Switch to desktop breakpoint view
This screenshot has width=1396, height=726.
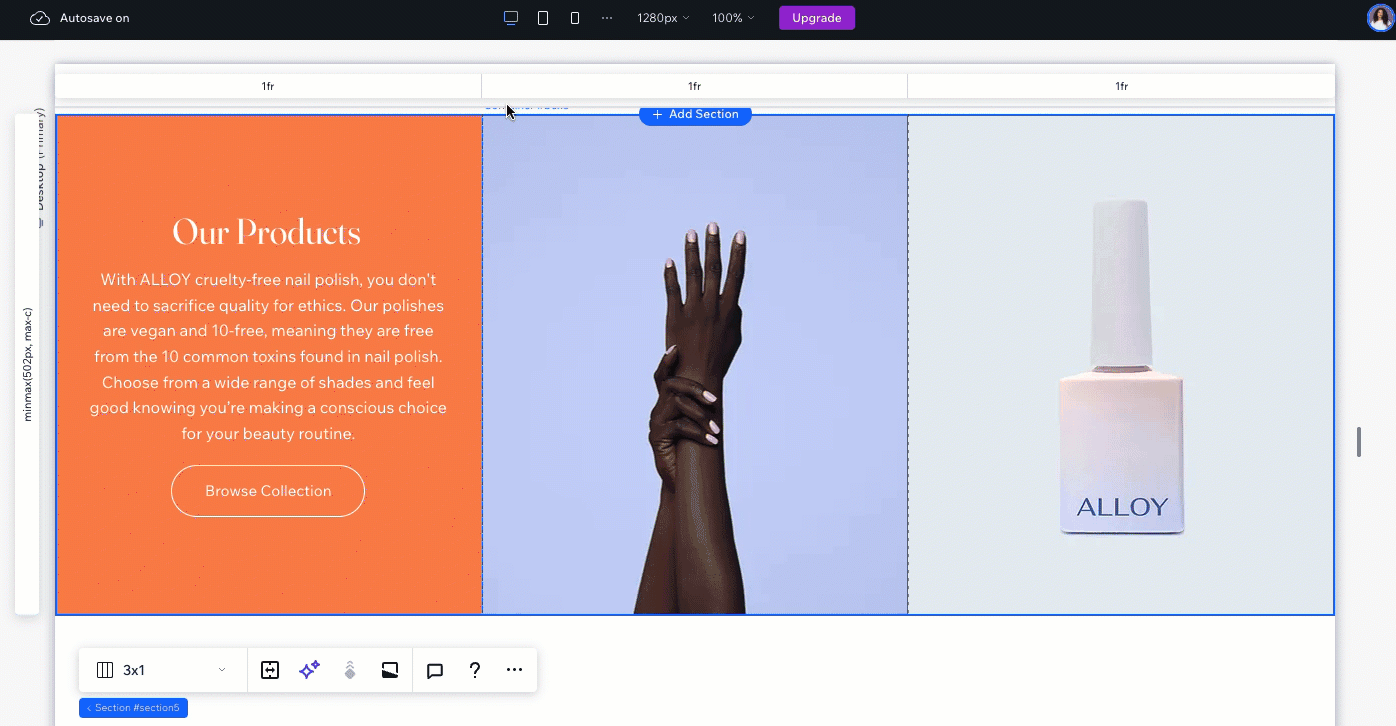click(x=511, y=18)
